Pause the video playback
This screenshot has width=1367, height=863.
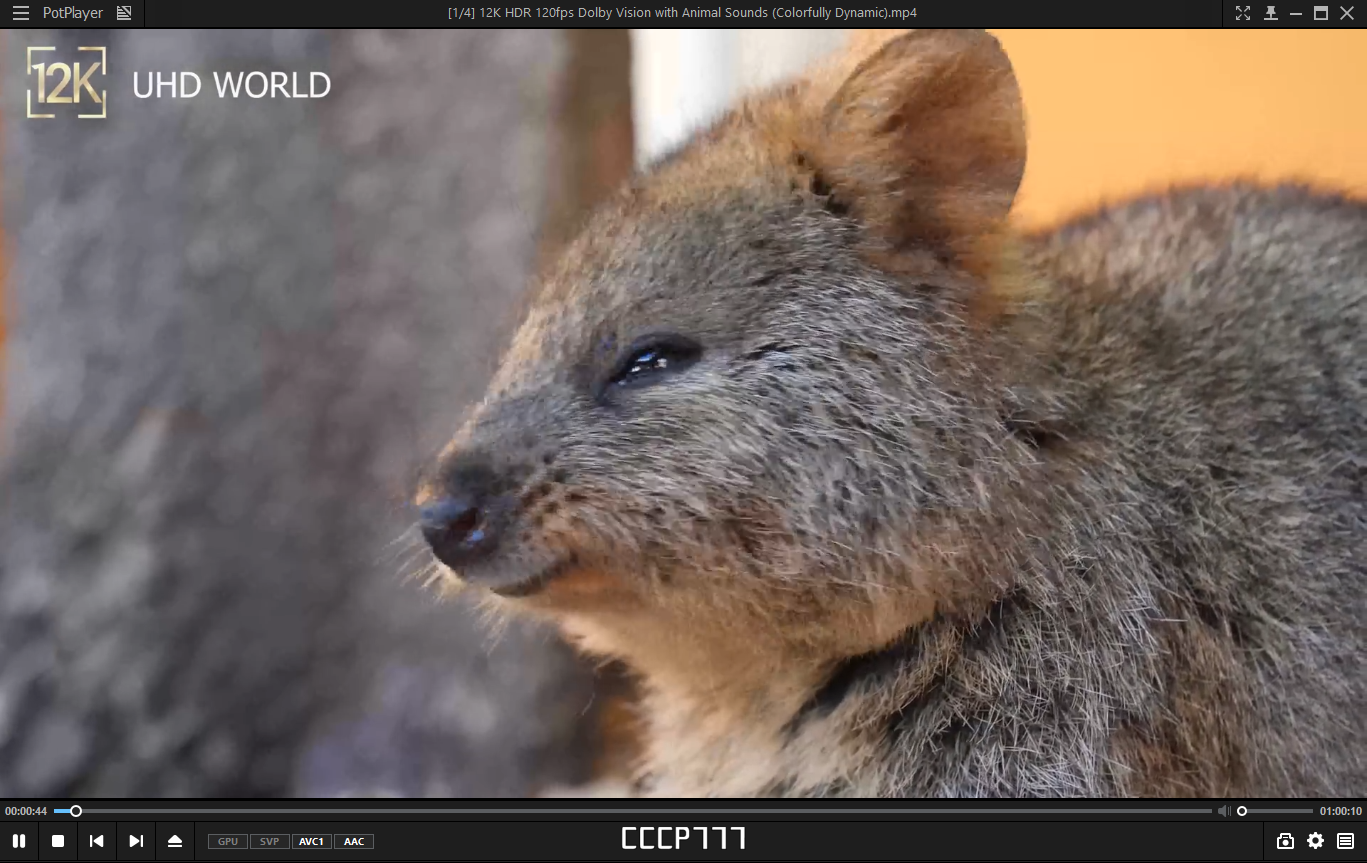click(x=19, y=841)
